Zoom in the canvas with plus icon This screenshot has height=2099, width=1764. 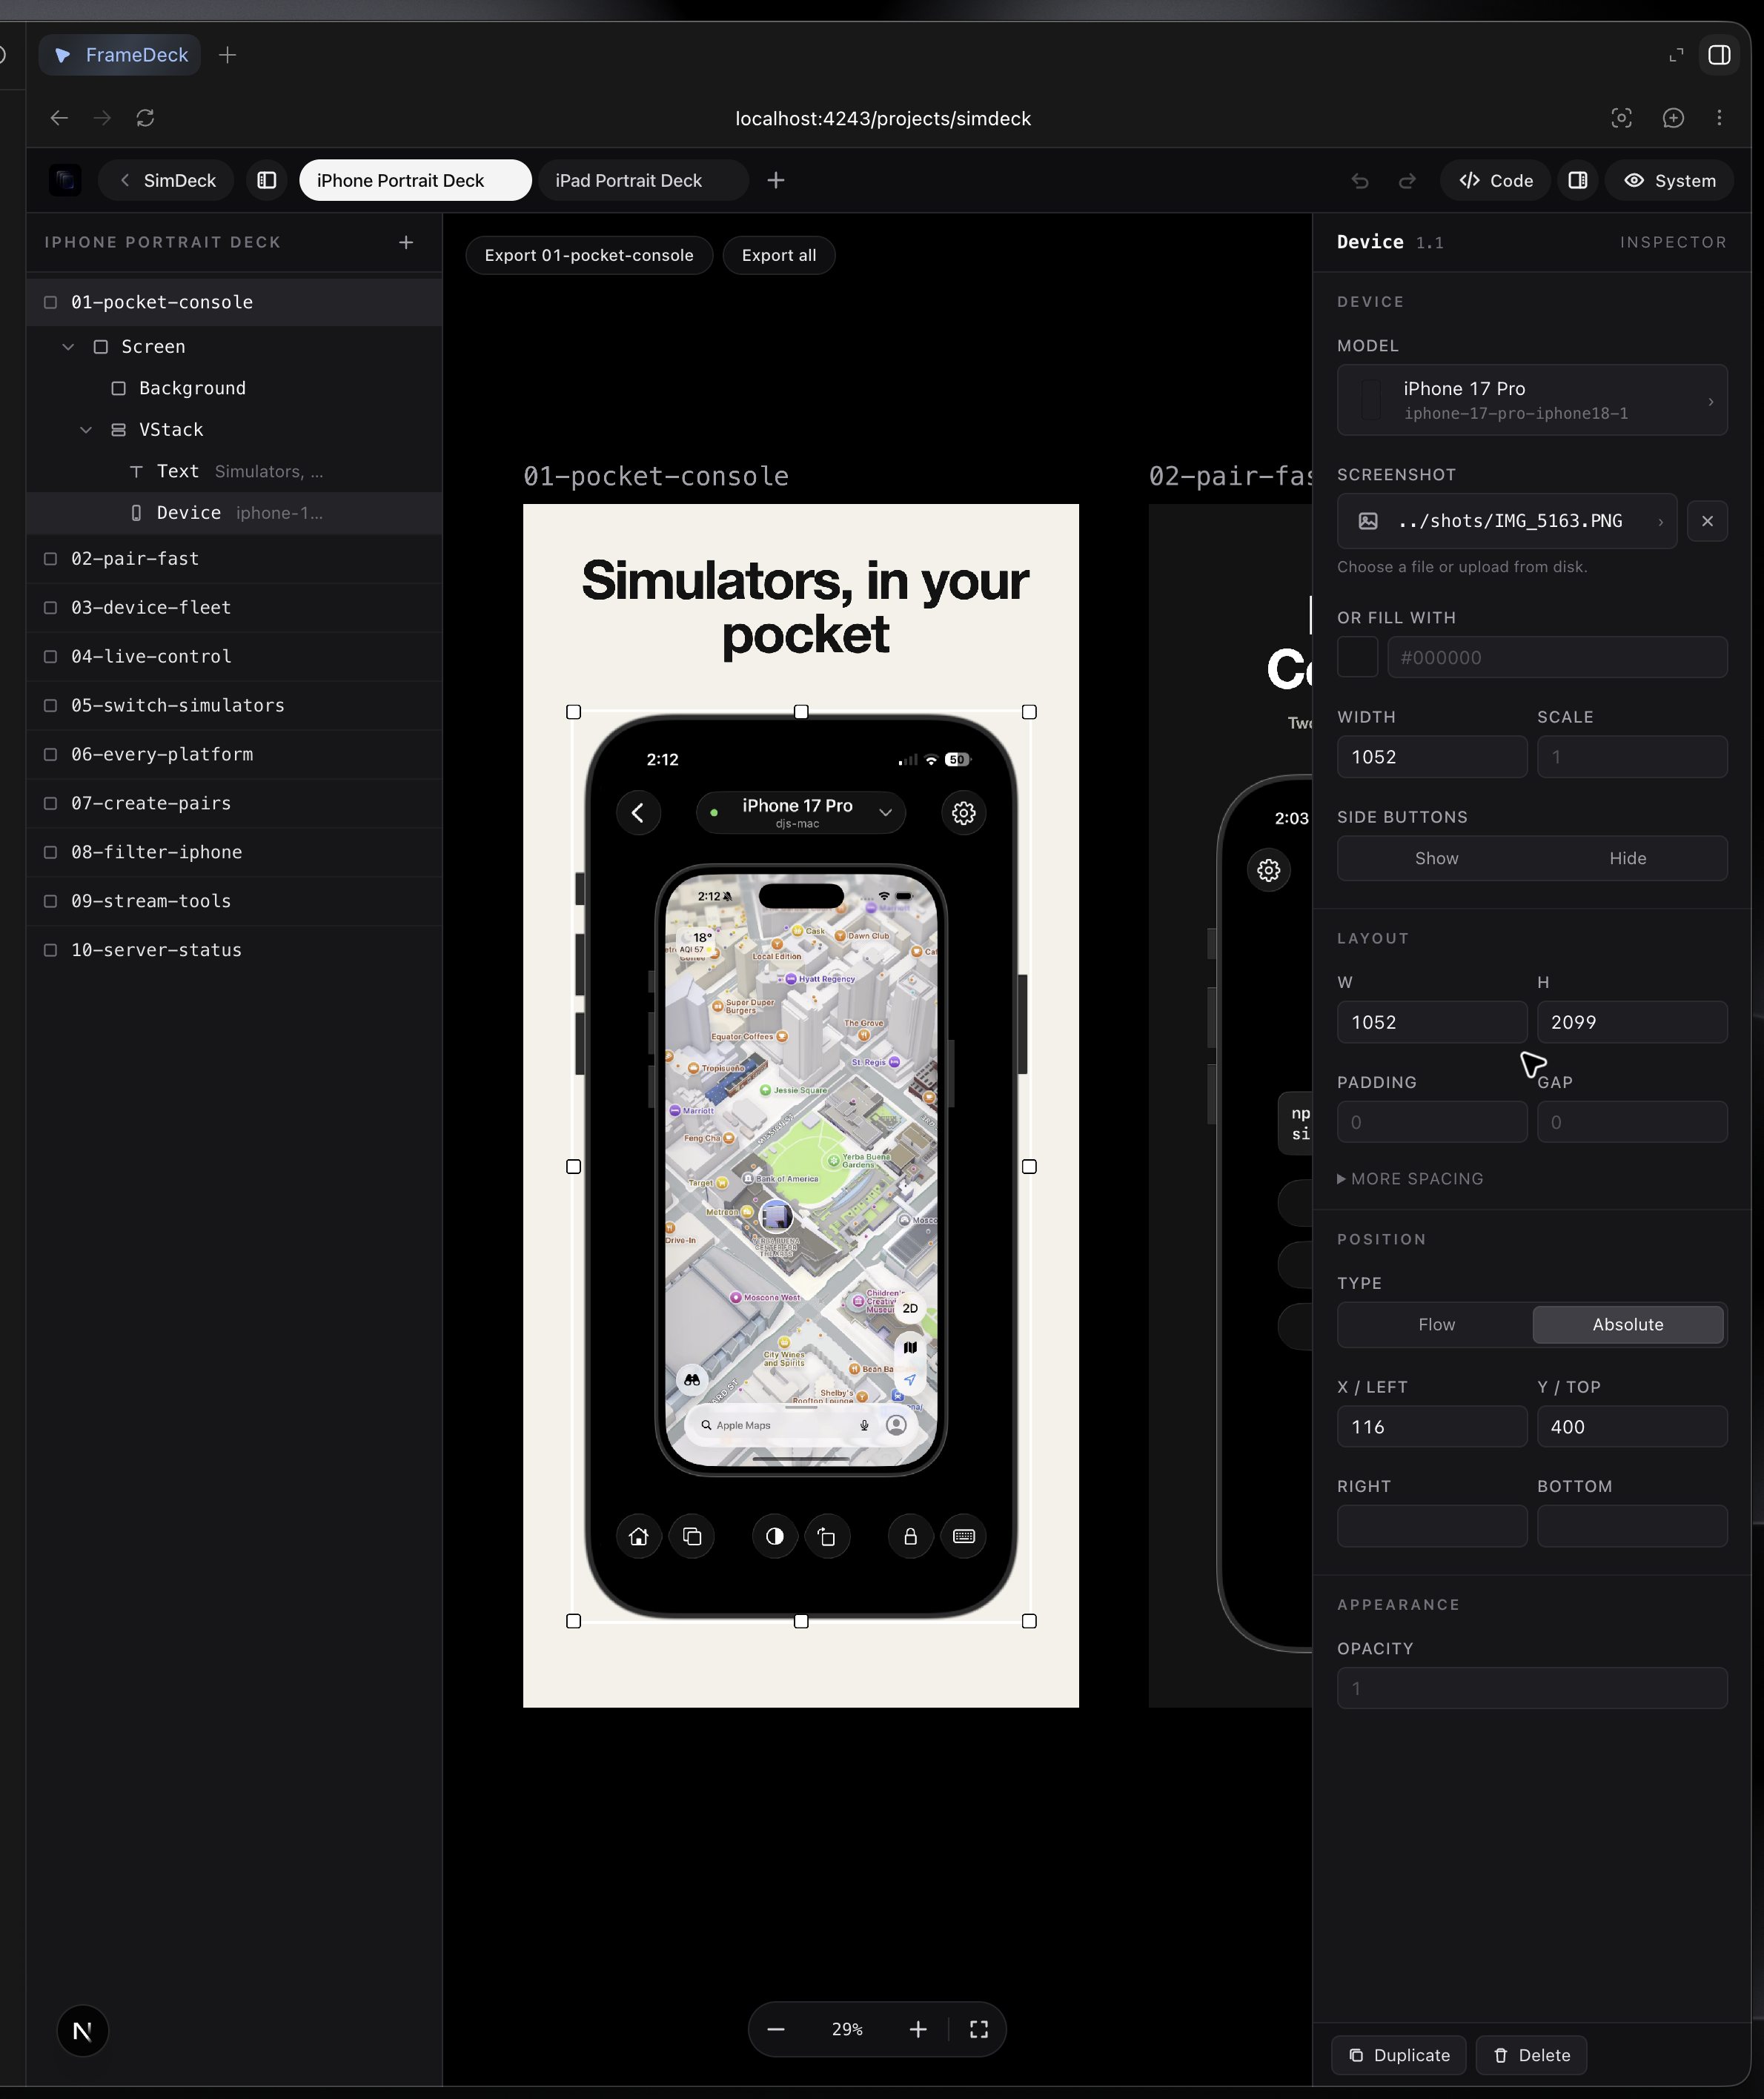point(918,2029)
